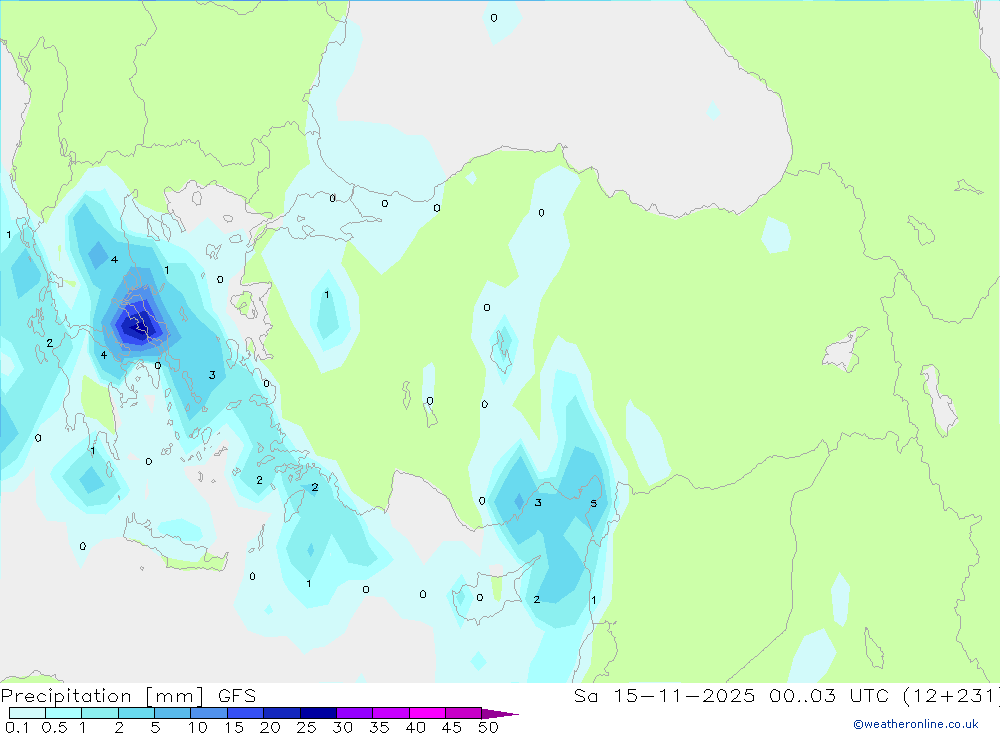The width and height of the screenshot is (1000, 733).
Task: Click the '0.1' legend scale label
Action: (17, 727)
